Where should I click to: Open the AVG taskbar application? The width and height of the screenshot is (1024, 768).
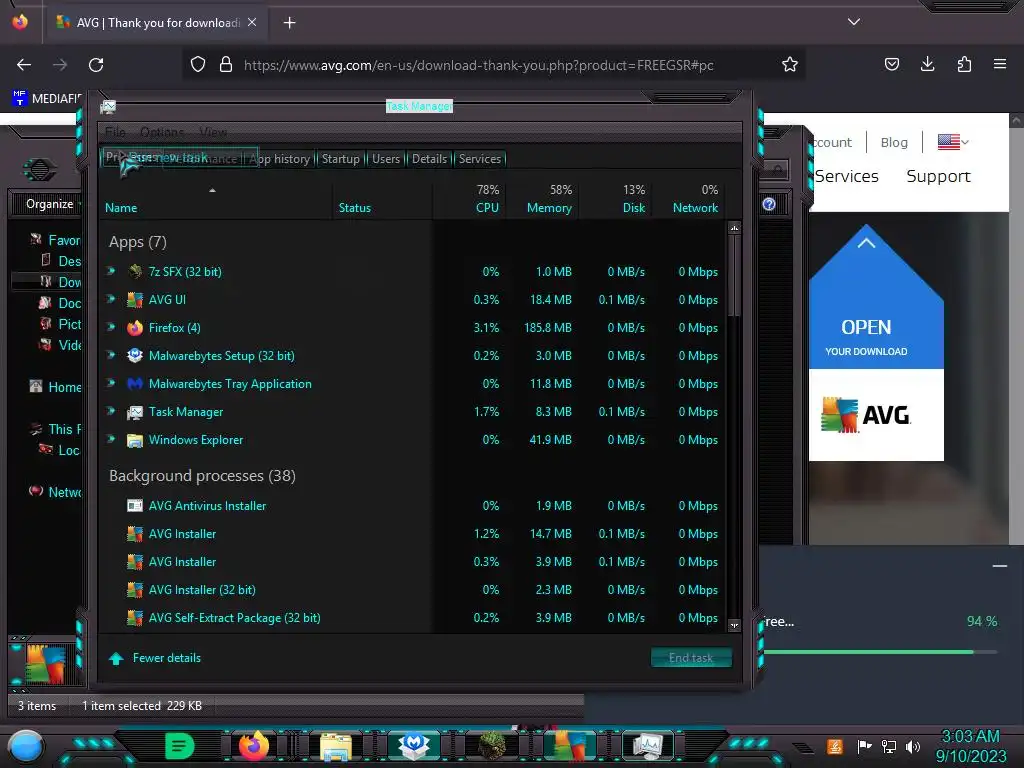click(x=570, y=746)
